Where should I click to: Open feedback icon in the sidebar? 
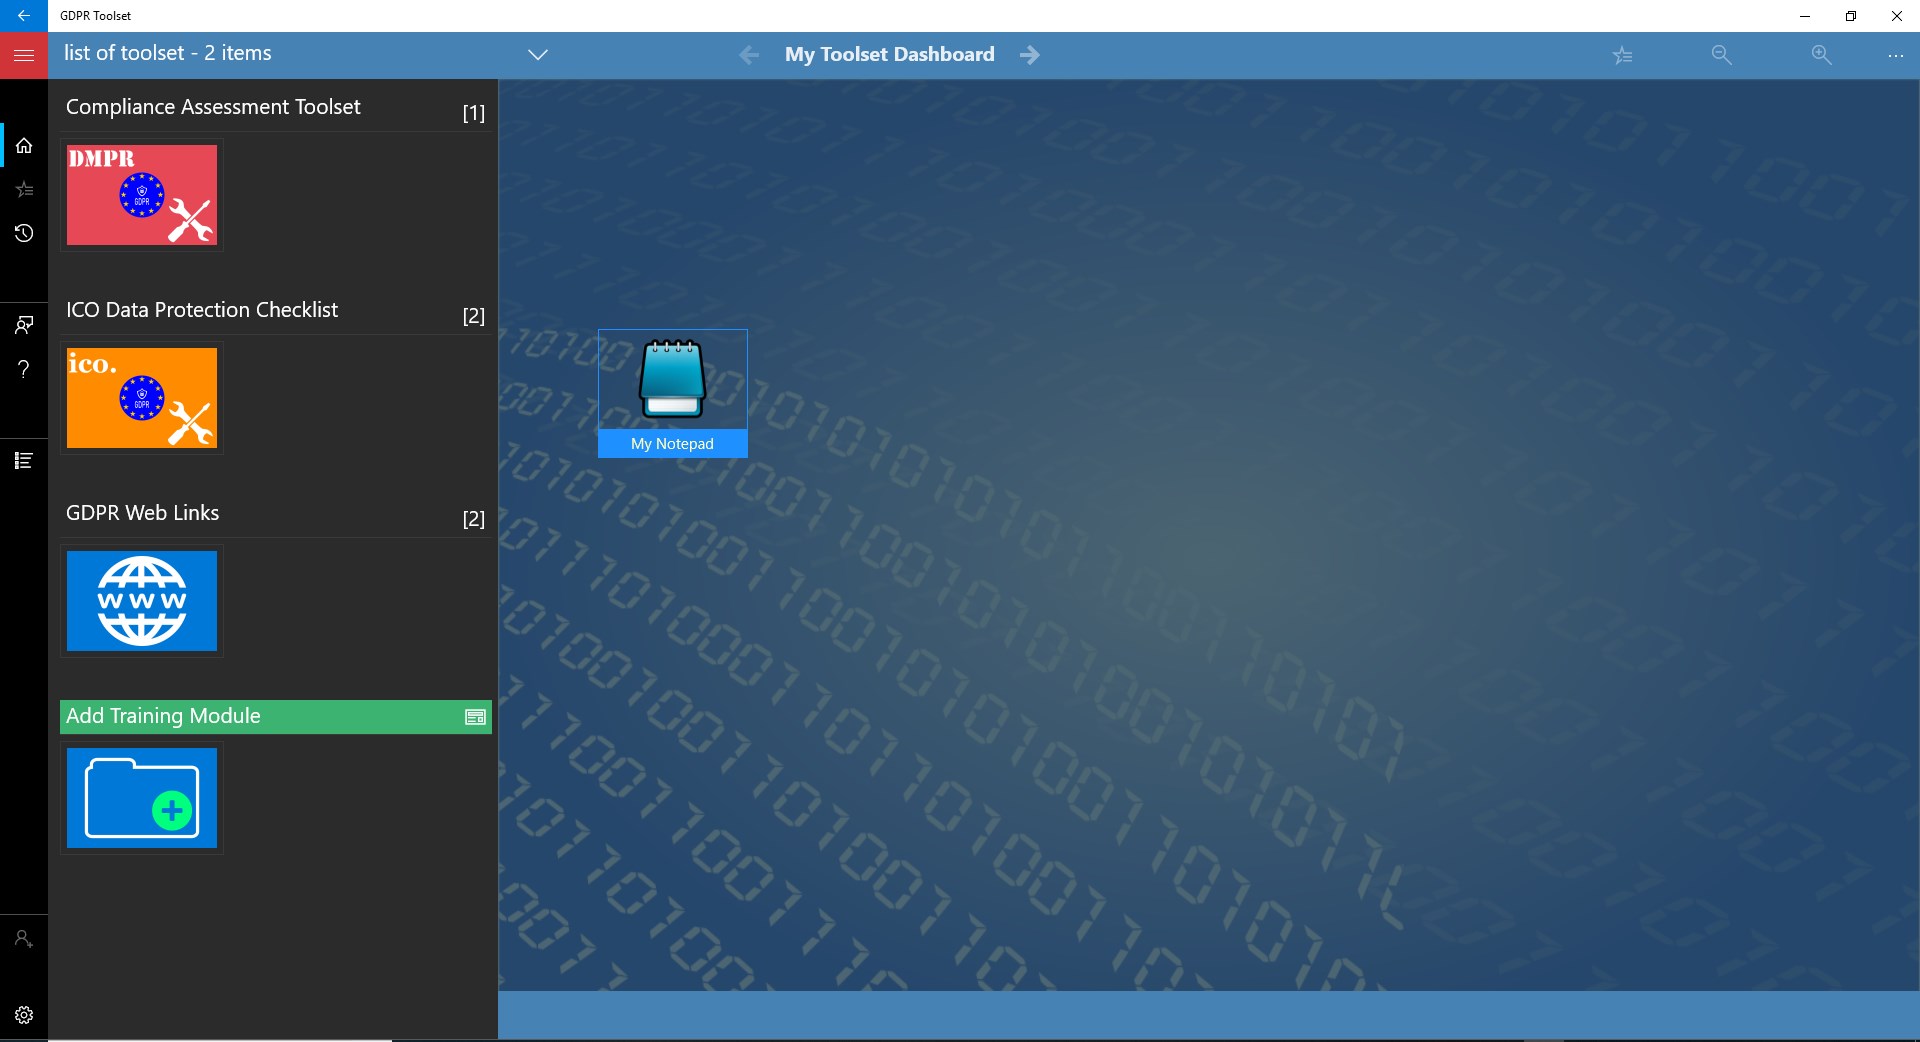click(24, 325)
